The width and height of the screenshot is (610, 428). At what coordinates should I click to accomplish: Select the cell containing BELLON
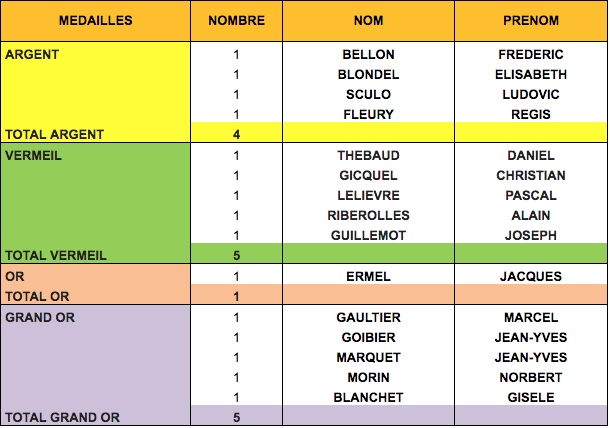(x=368, y=54)
